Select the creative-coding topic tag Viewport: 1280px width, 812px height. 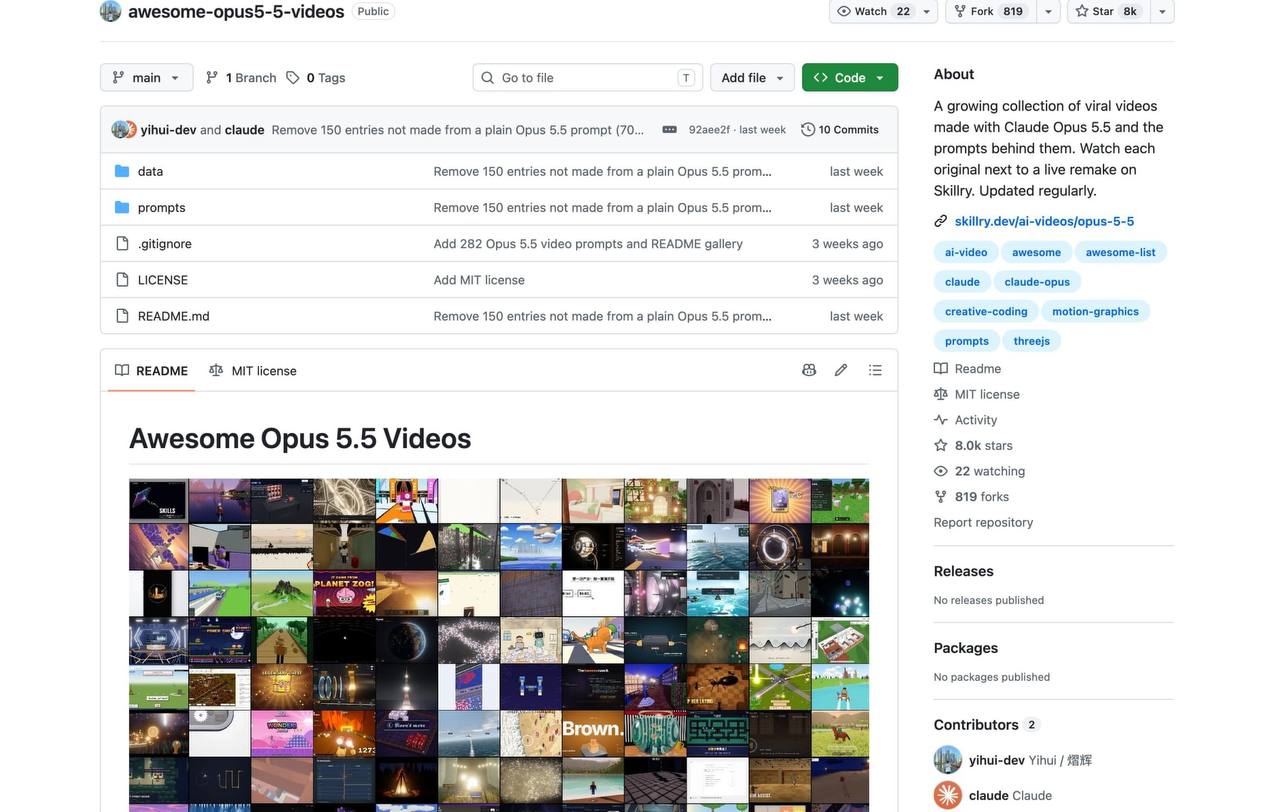986,311
